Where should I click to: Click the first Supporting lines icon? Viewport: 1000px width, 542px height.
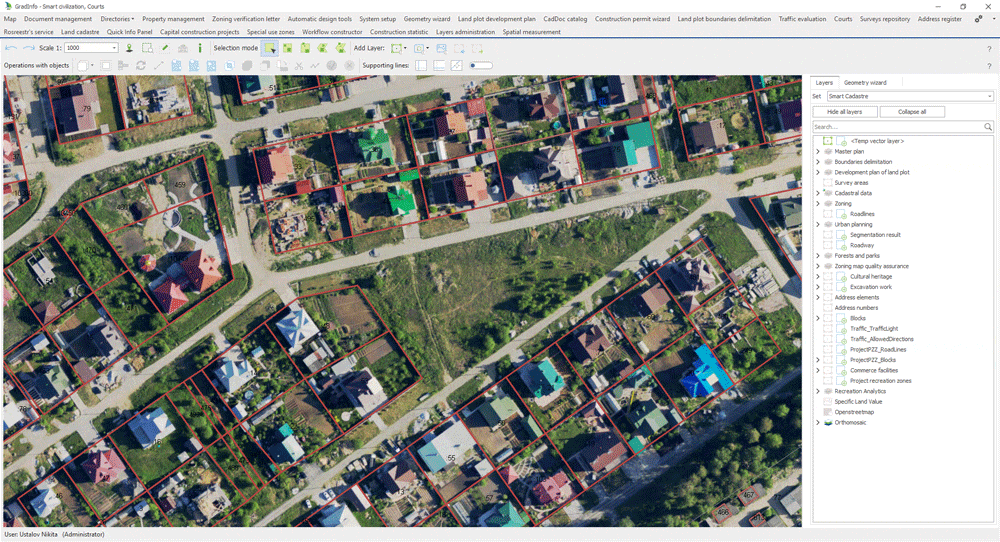coord(421,66)
